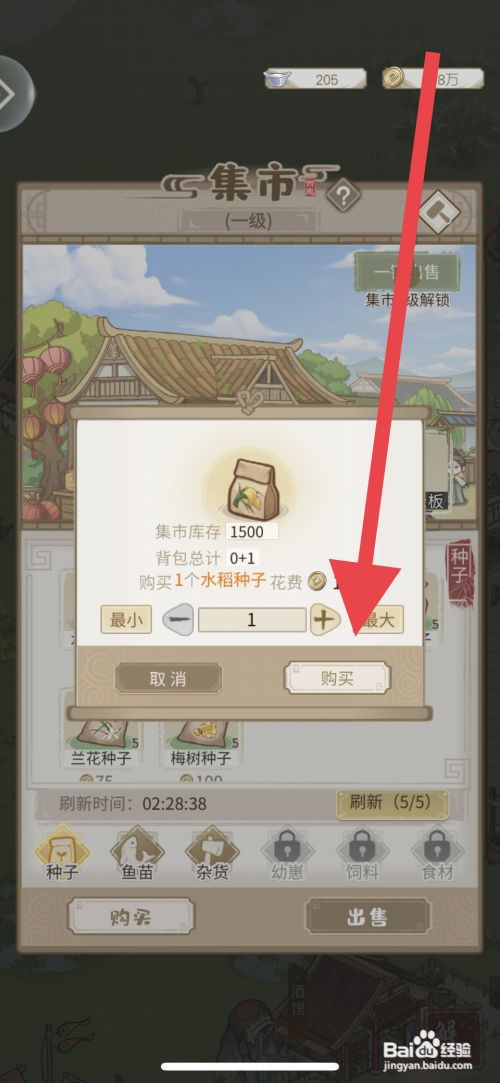Tap the locked 食材 category icon
Viewport: 500px width, 1083px height.
click(436, 854)
